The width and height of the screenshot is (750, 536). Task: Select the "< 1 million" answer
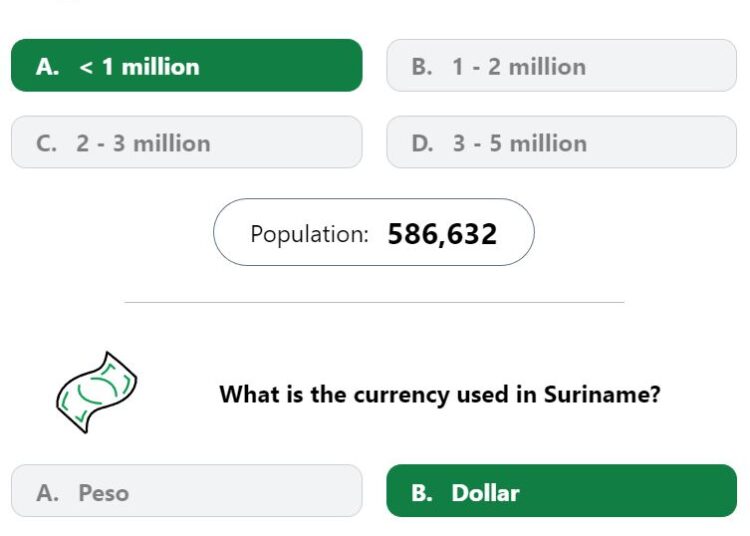[187, 66]
